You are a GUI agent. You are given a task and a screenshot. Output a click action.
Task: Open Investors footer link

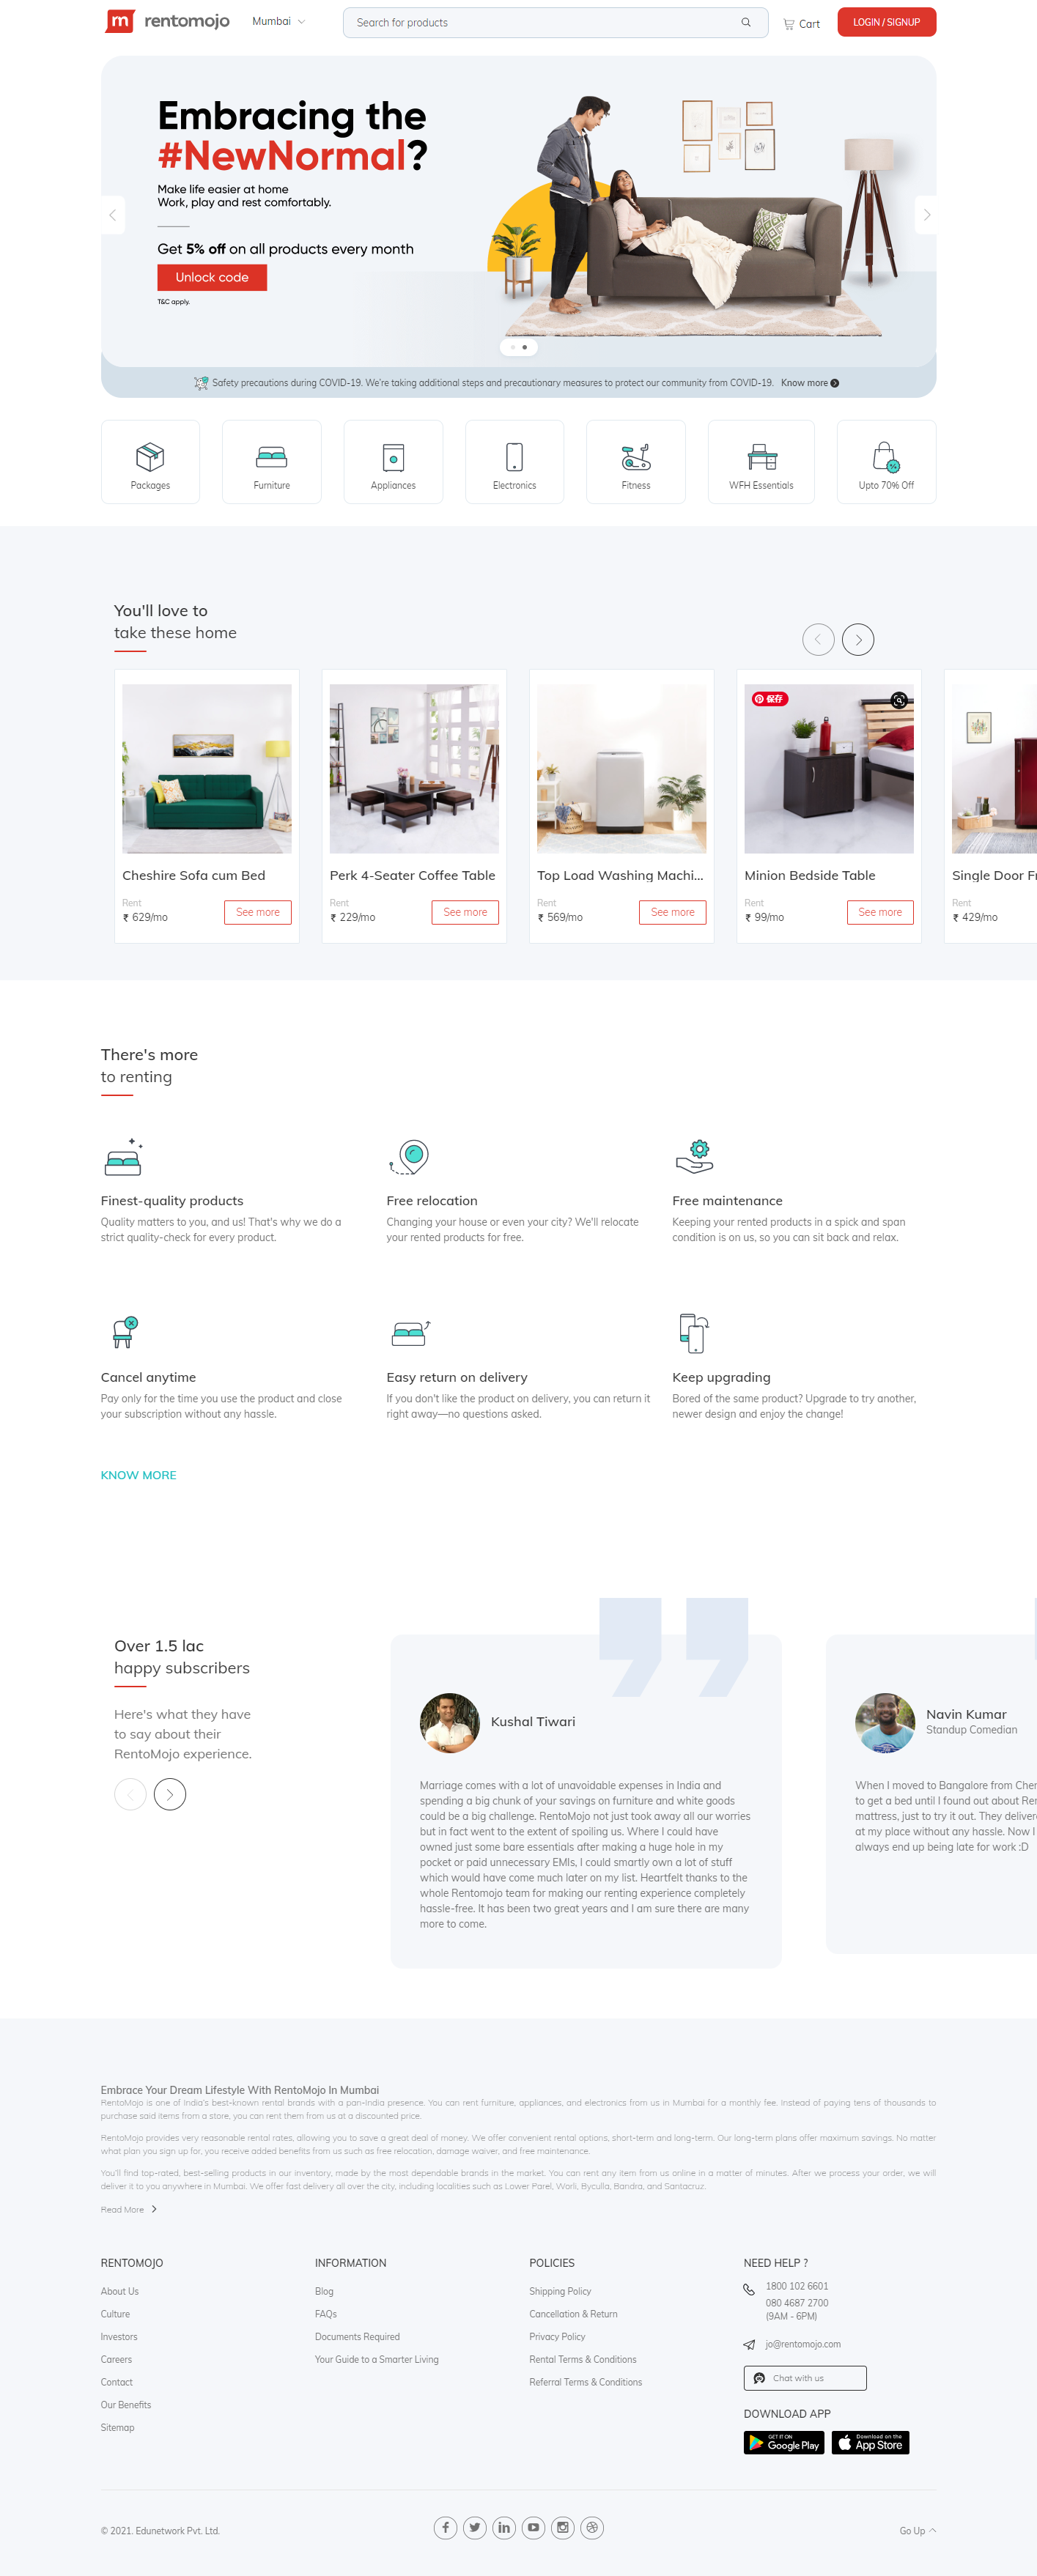coord(119,2336)
